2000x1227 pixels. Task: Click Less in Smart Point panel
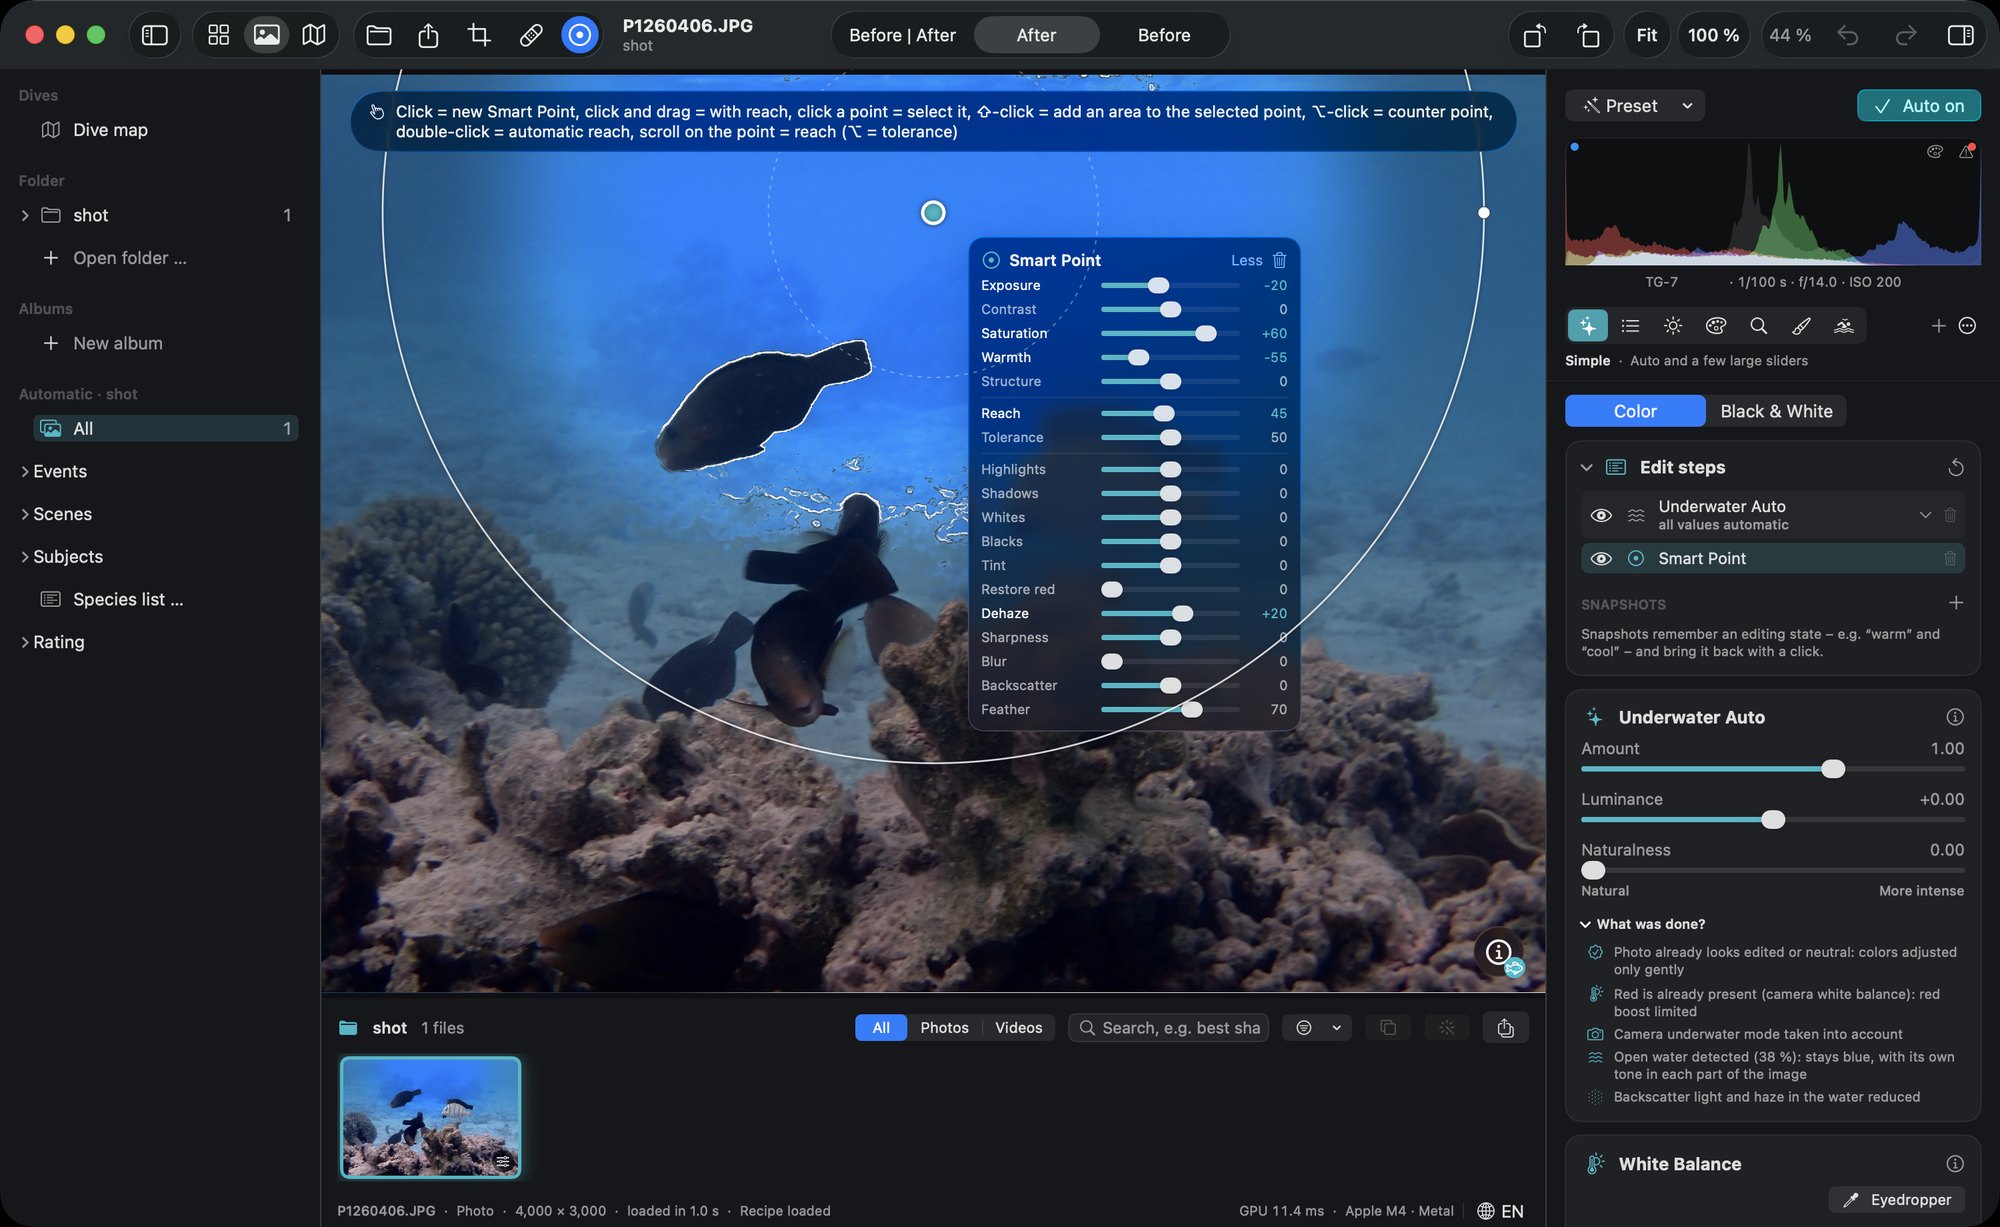[1246, 260]
